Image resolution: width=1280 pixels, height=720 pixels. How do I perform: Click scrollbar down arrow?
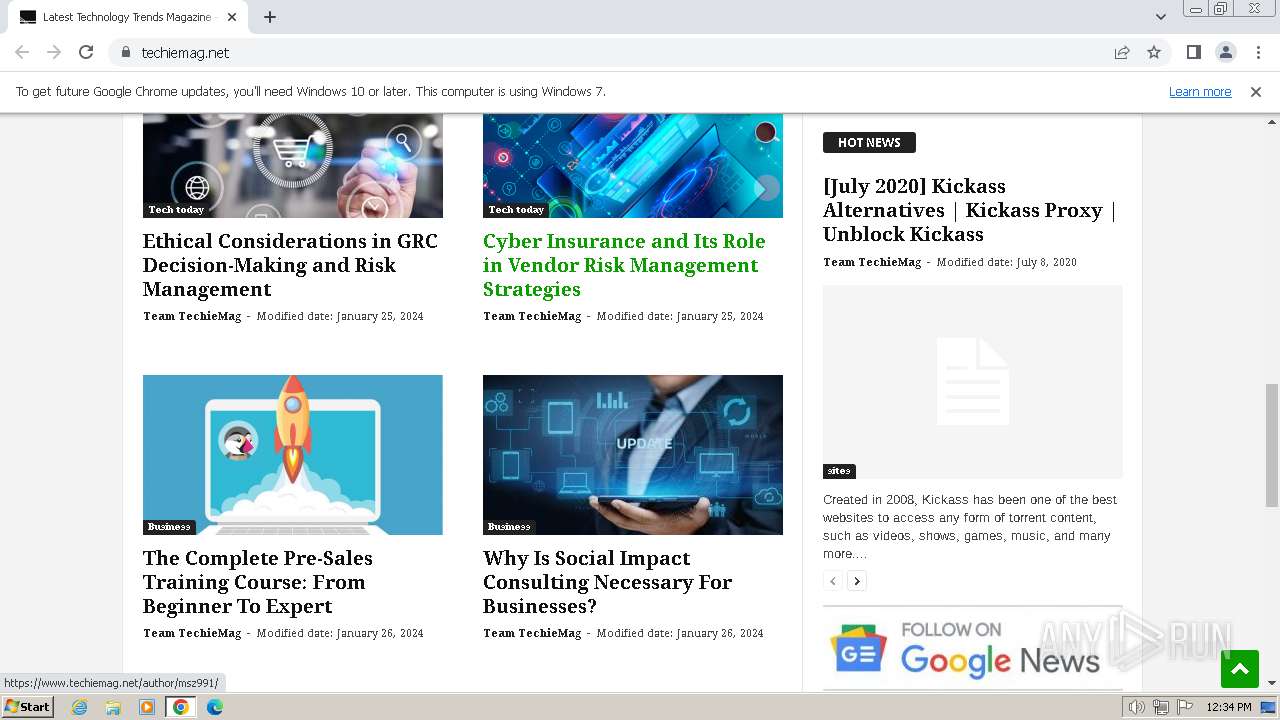[x=1272, y=683]
